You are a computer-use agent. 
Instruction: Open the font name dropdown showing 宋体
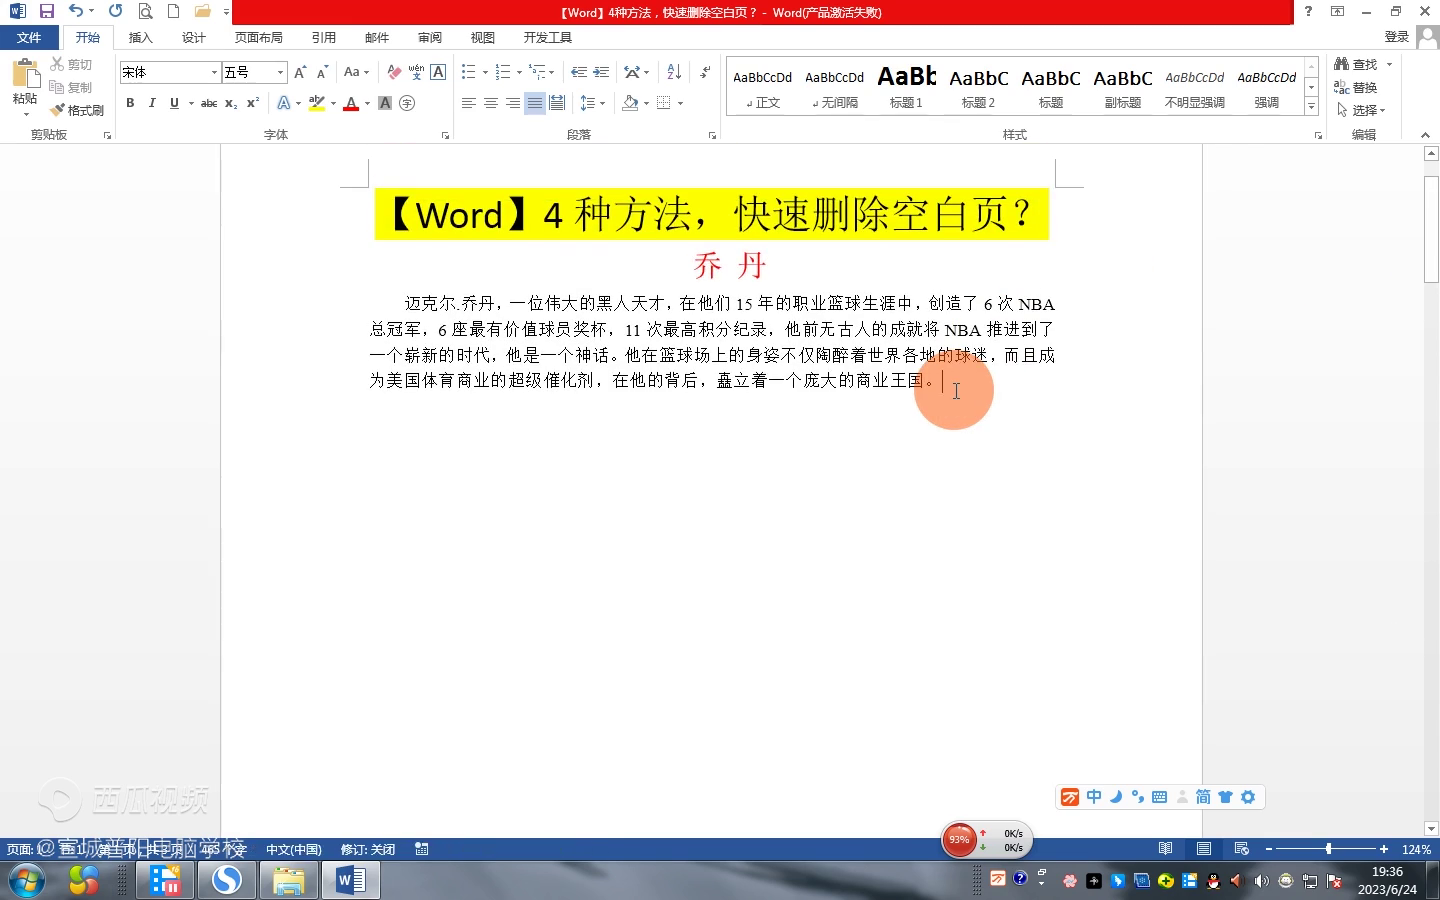point(214,72)
